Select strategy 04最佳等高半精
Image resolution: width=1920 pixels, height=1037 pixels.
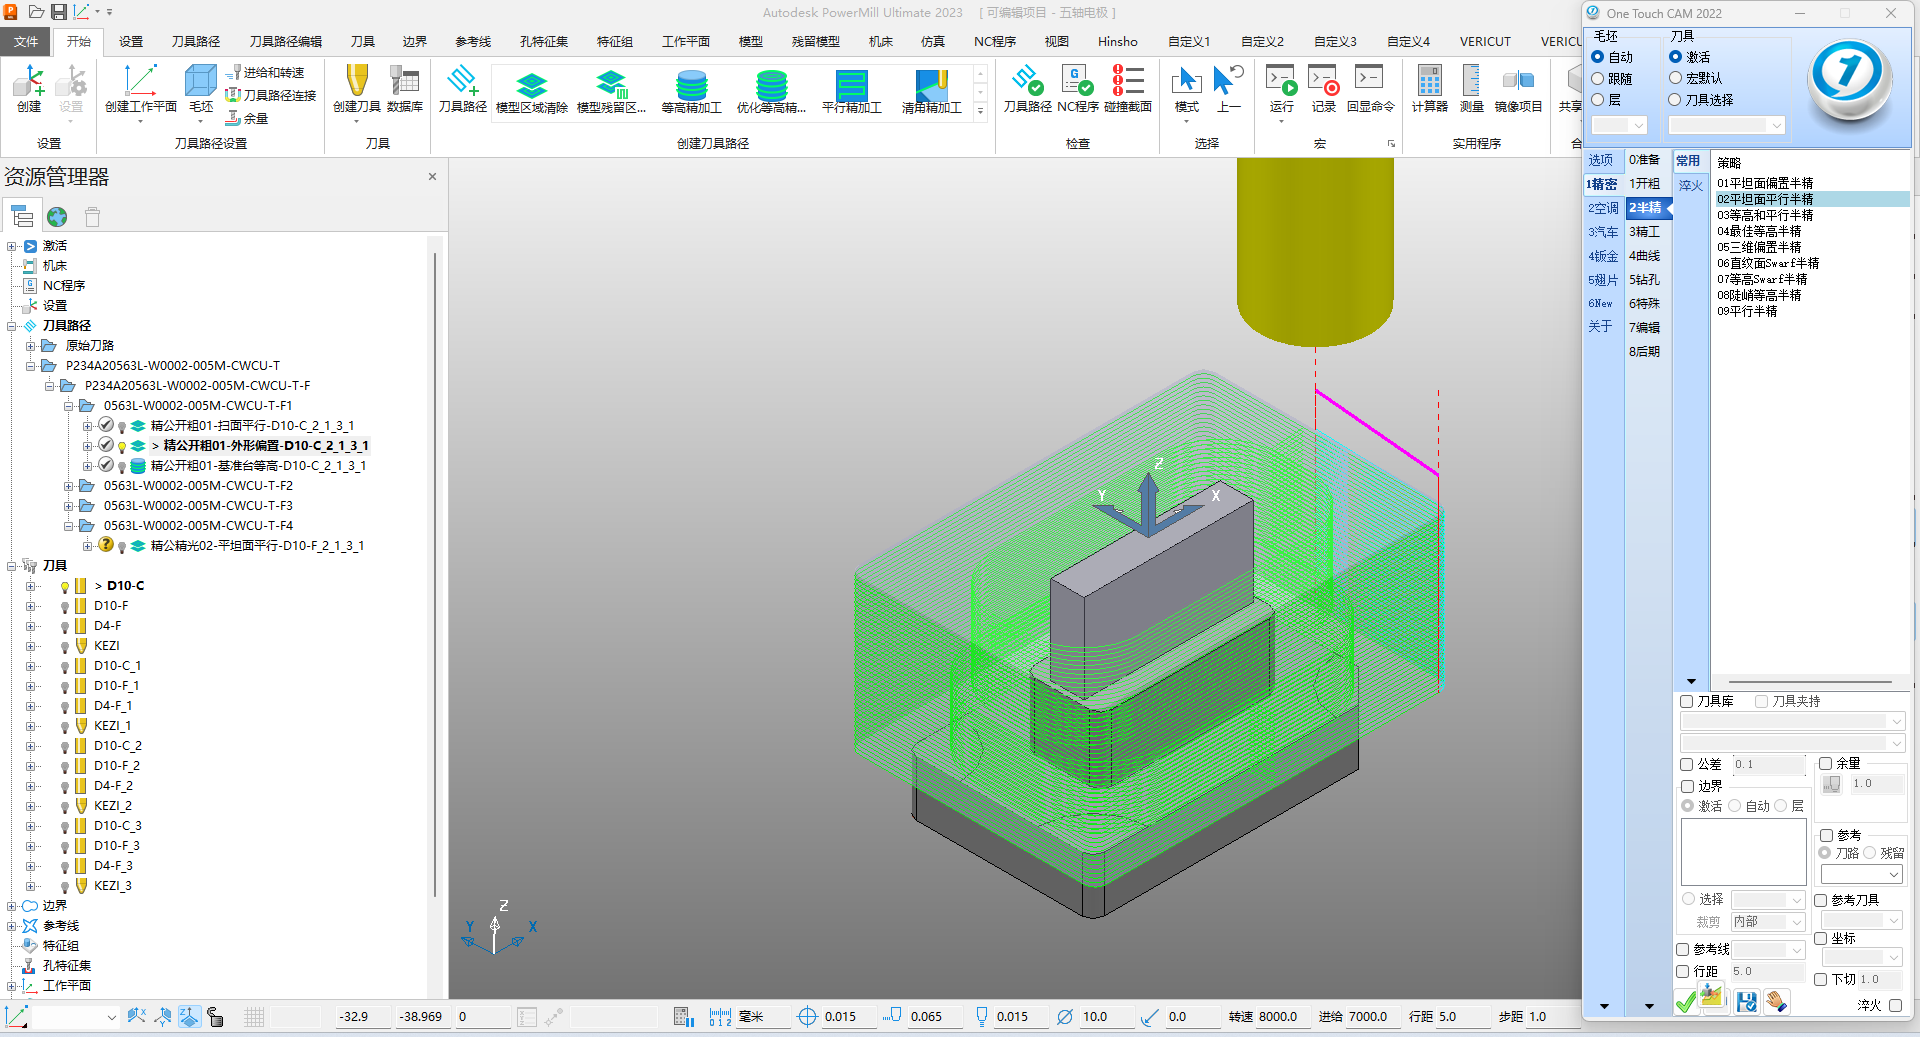tap(1760, 231)
